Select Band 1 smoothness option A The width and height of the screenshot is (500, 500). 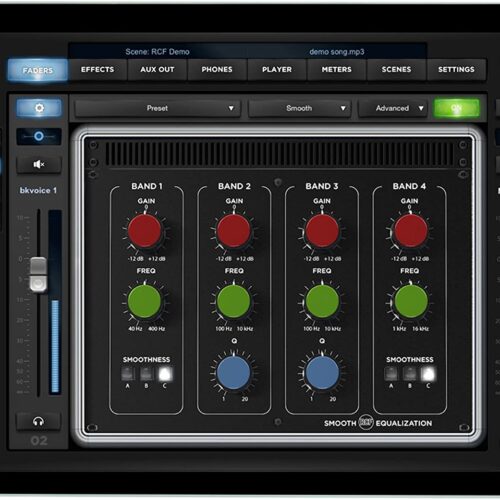128,374
